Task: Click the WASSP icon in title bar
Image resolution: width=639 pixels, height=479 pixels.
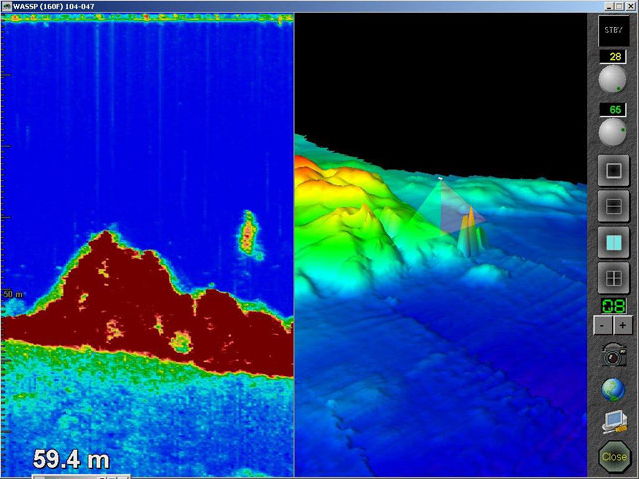Action: (6, 6)
